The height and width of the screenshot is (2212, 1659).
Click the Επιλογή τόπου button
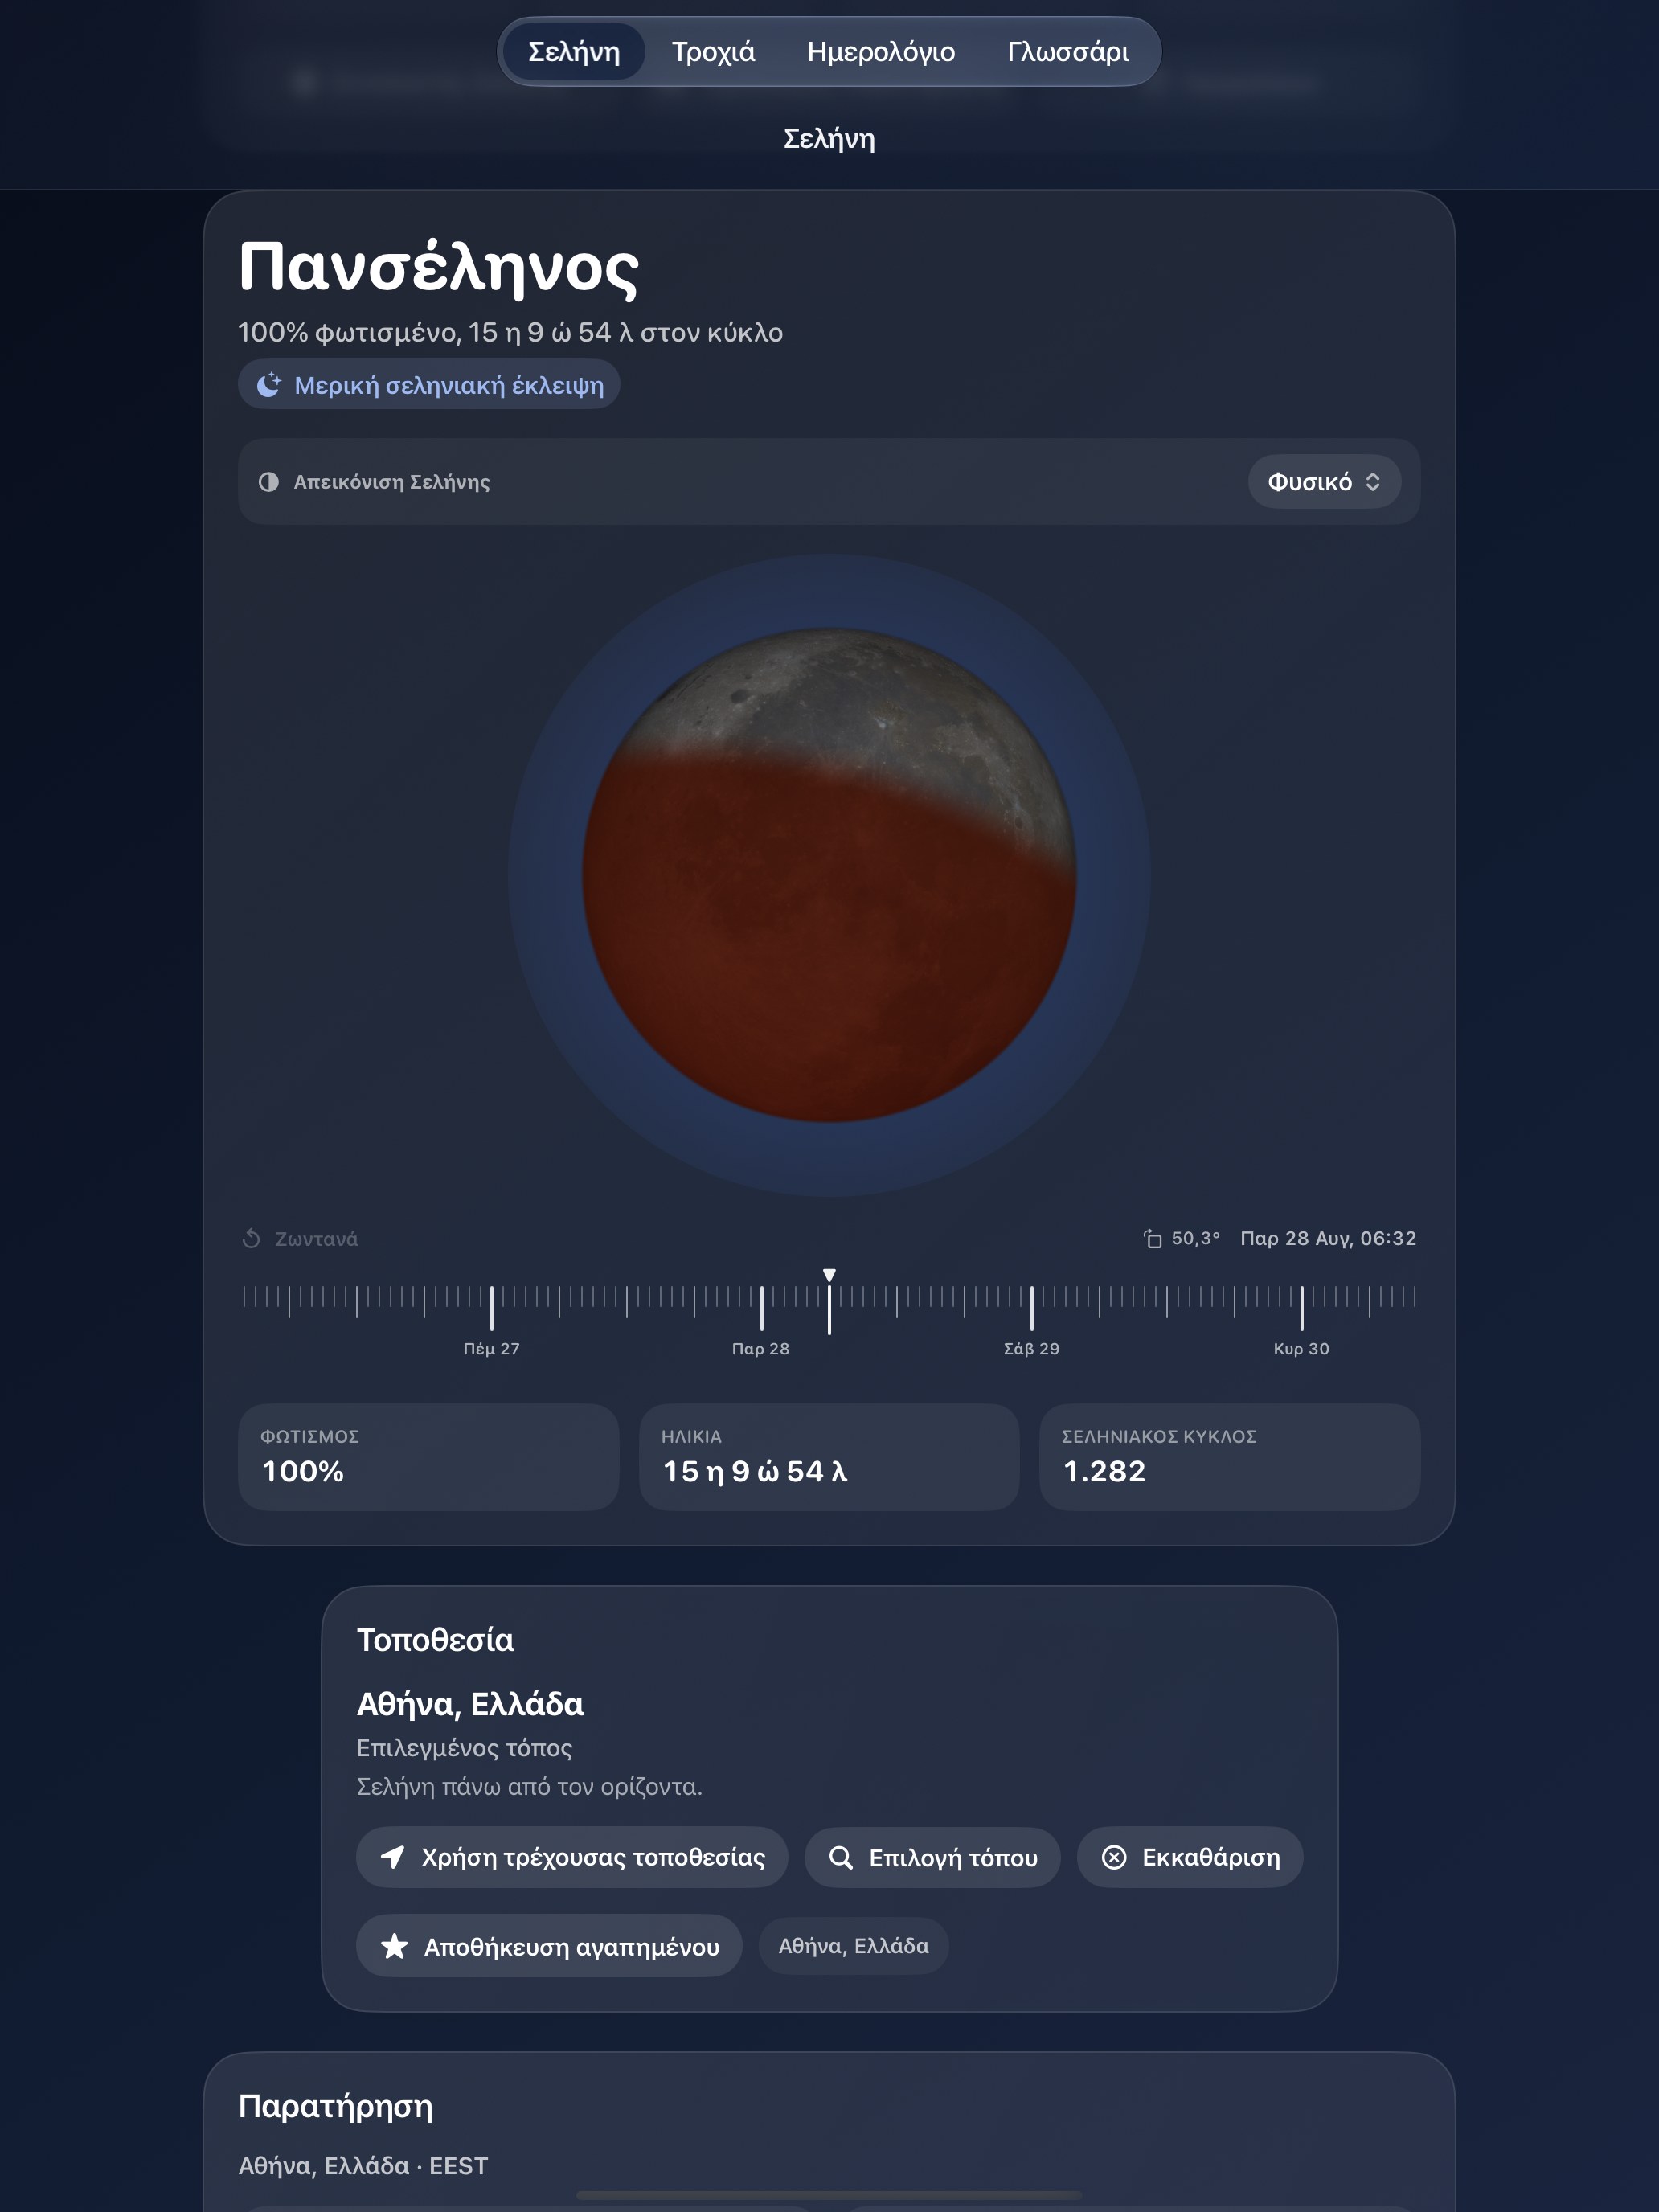[932, 1858]
